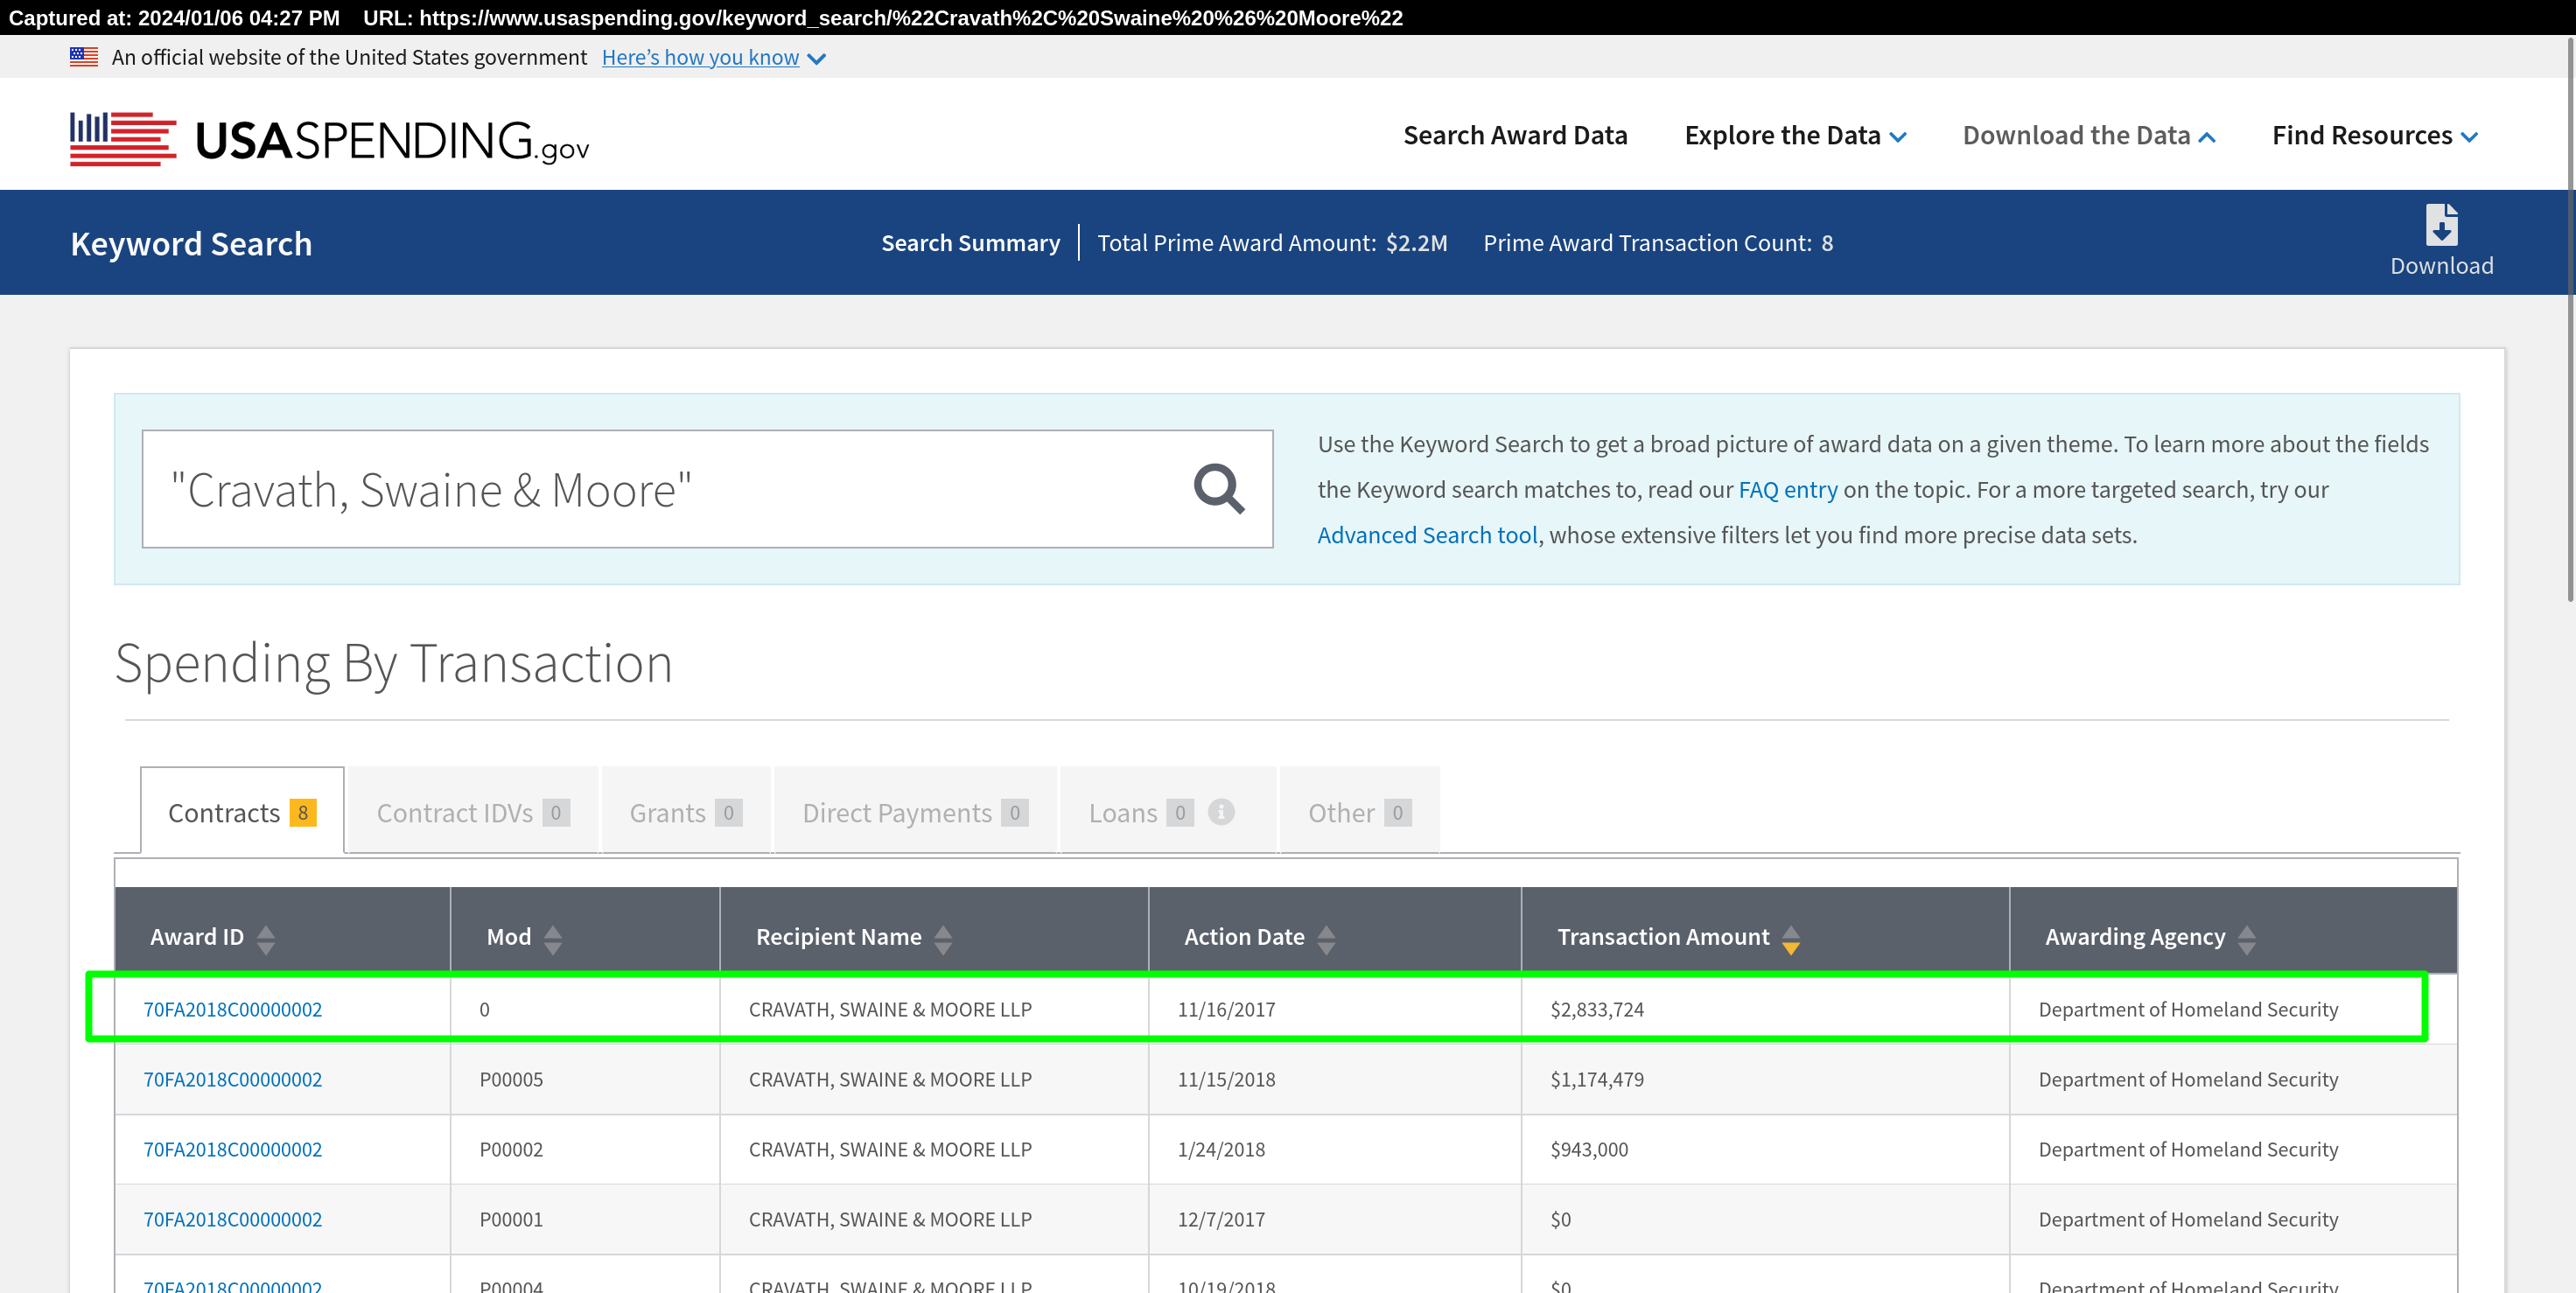Click the Keyword Search page title
Image resolution: width=2576 pixels, height=1293 pixels.
(x=191, y=243)
